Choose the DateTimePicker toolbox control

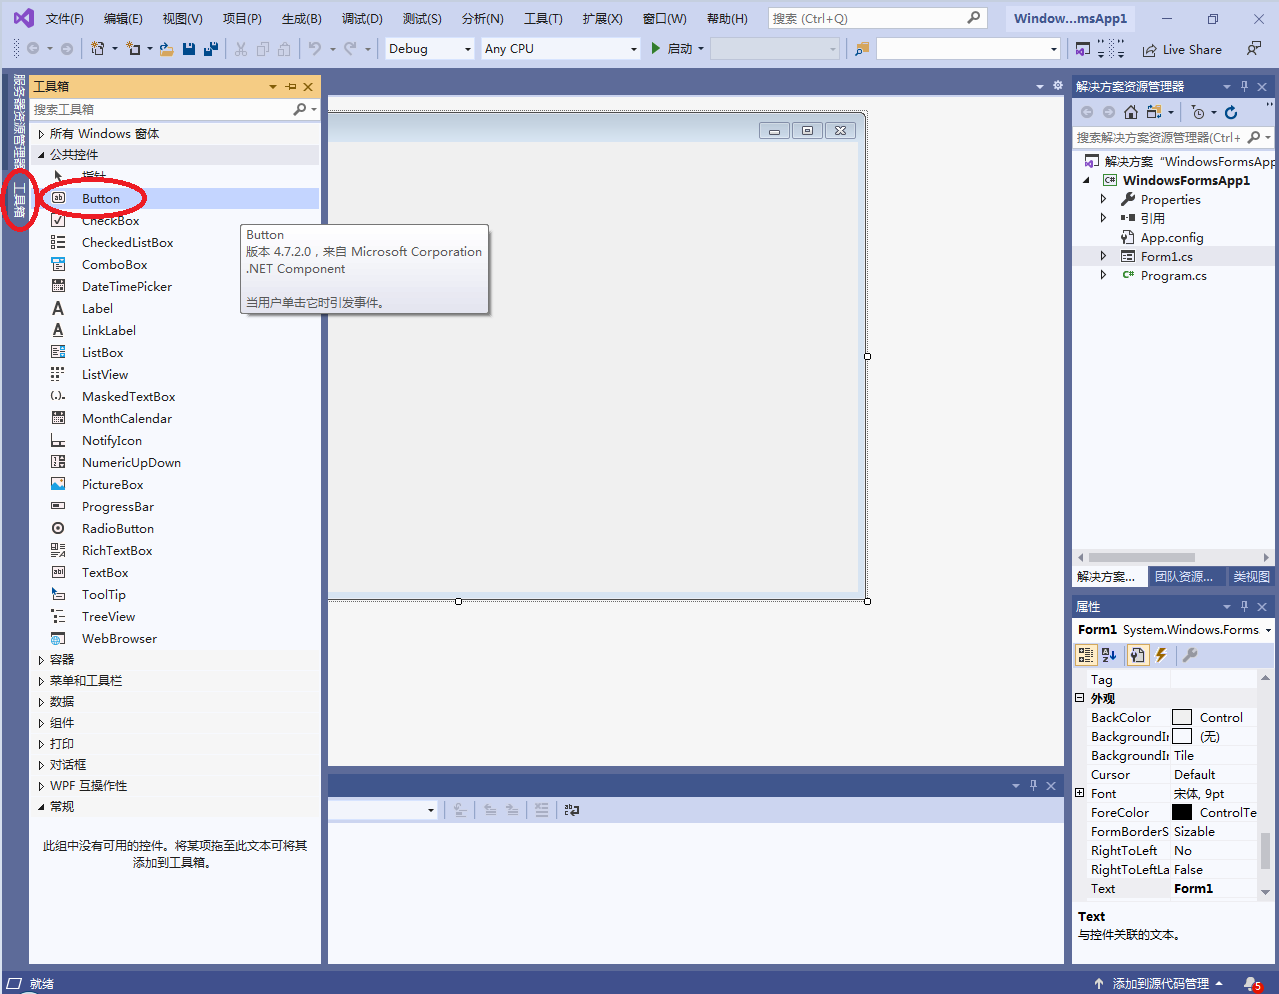126,287
